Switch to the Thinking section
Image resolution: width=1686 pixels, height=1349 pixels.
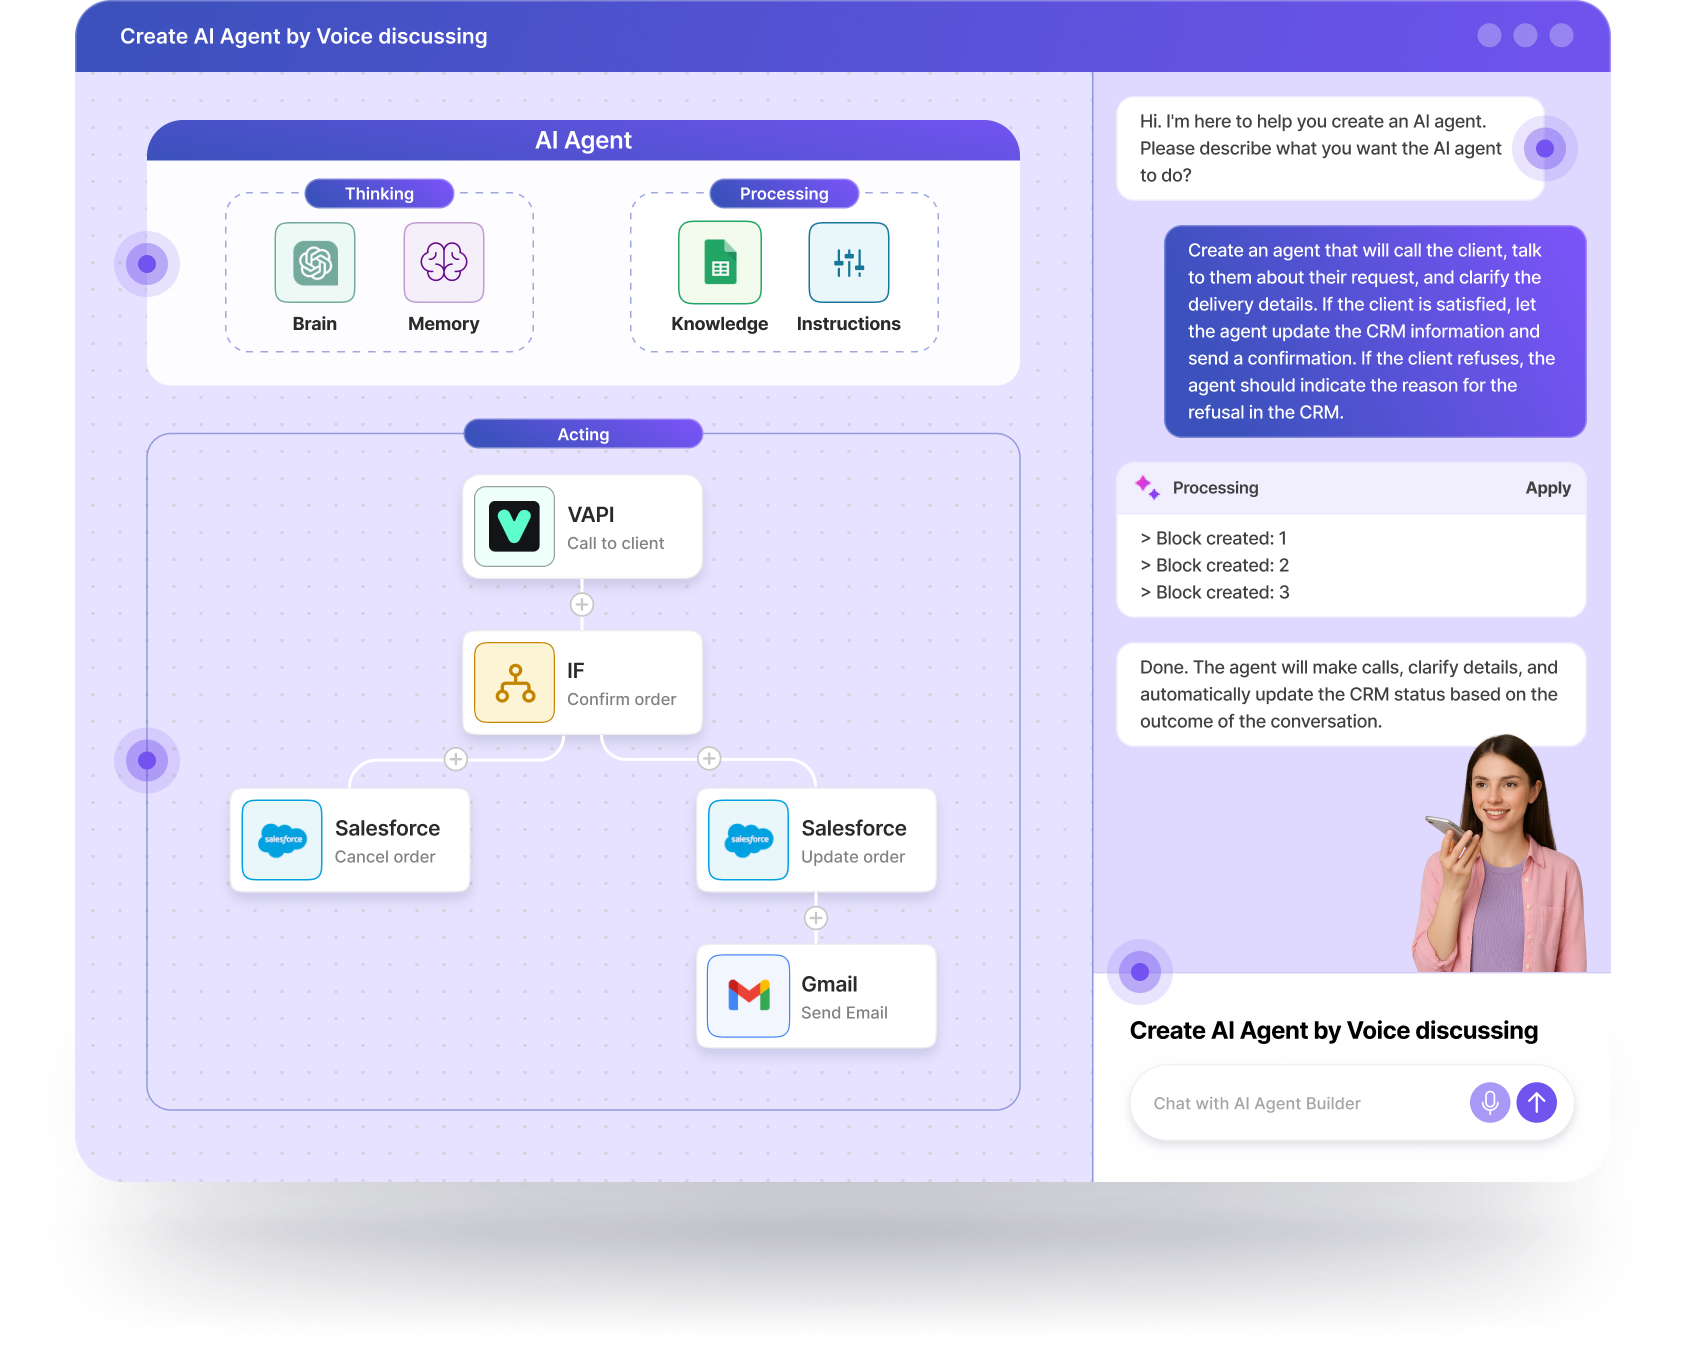click(379, 193)
